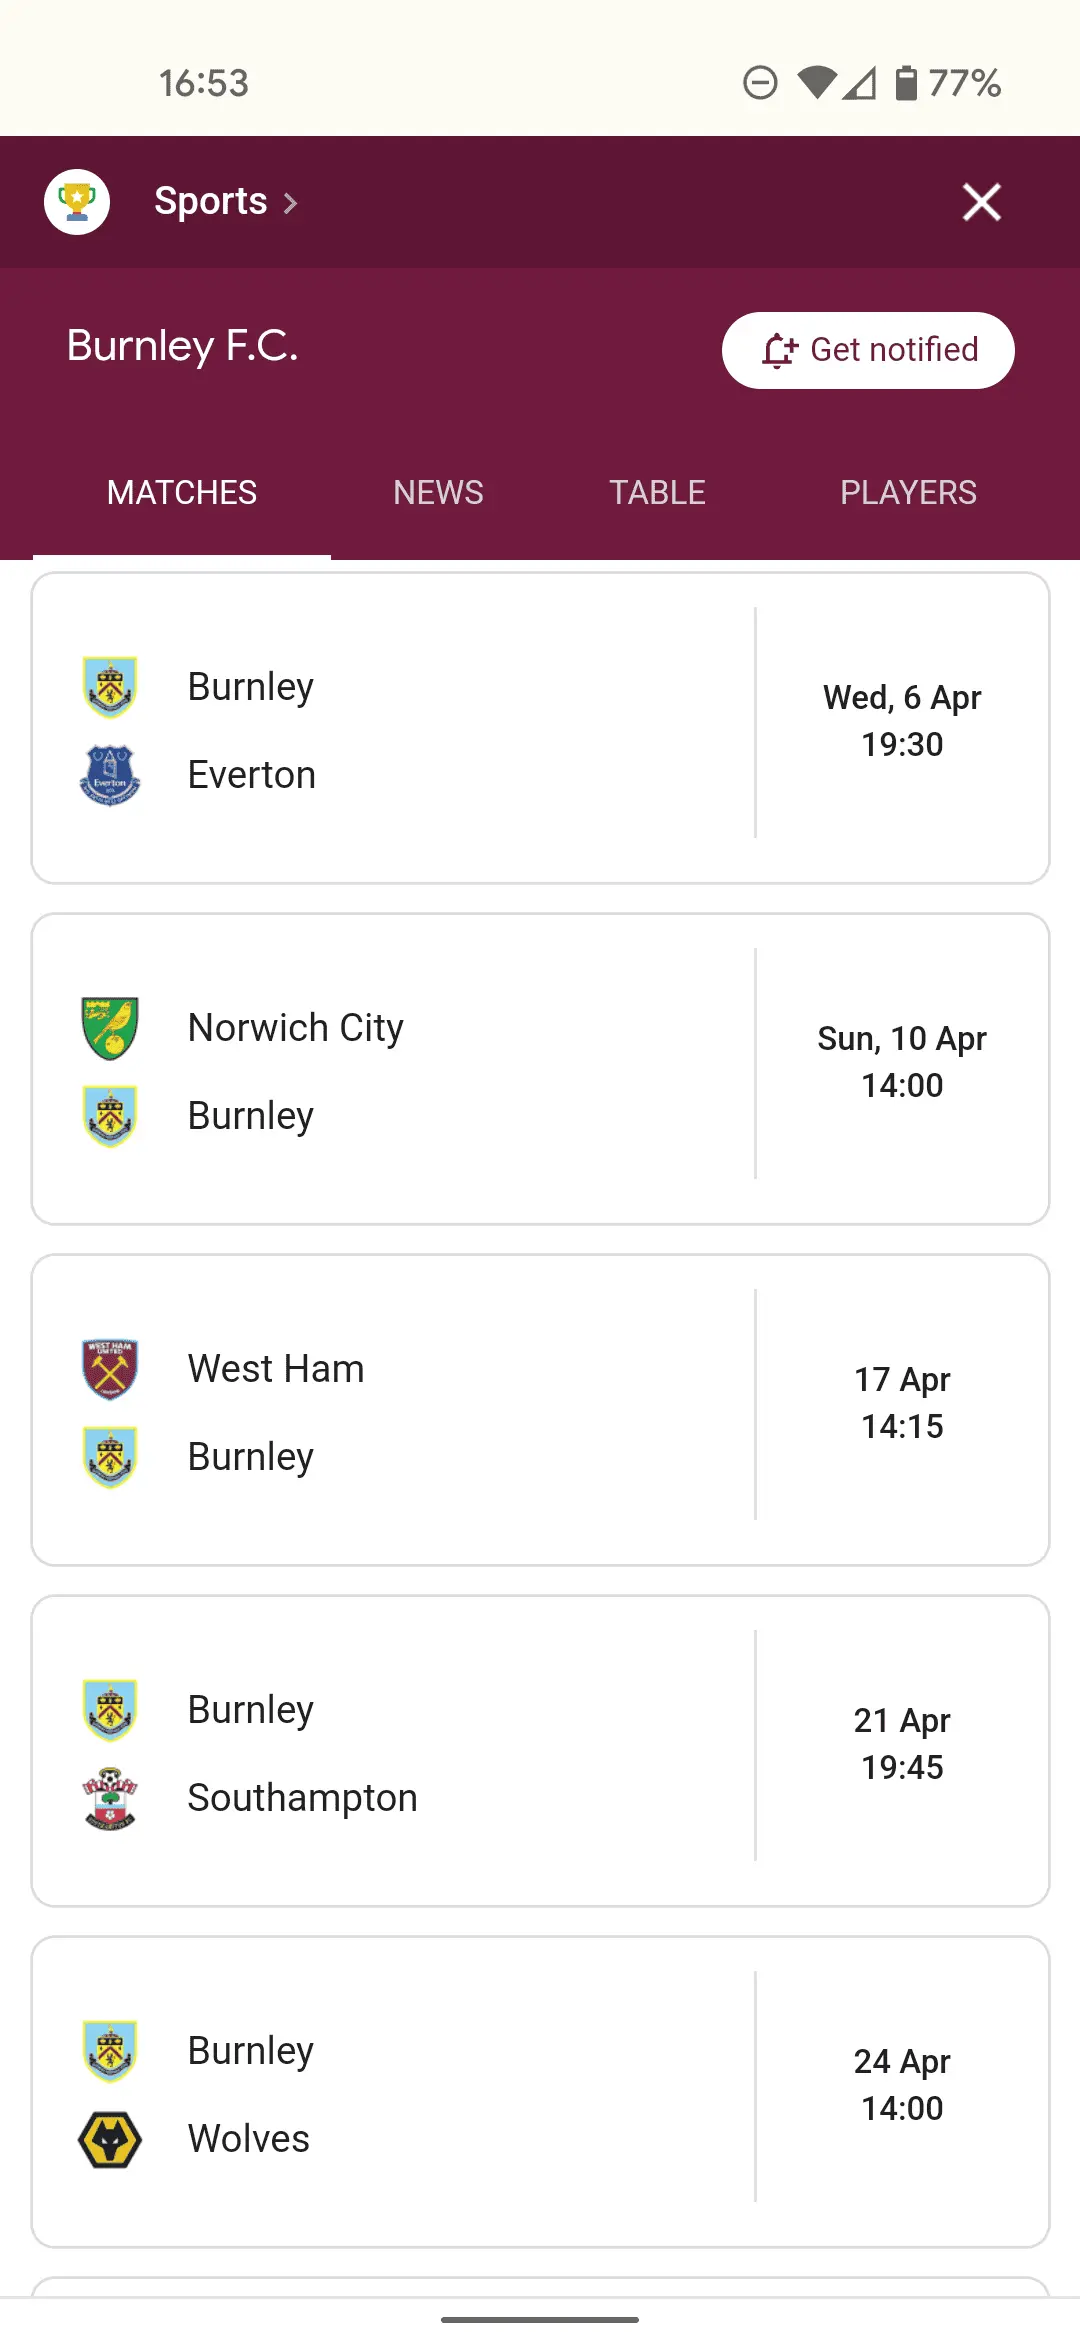
Task: Switch to the NEWS tab
Action: pyautogui.click(x=438, y=493)
